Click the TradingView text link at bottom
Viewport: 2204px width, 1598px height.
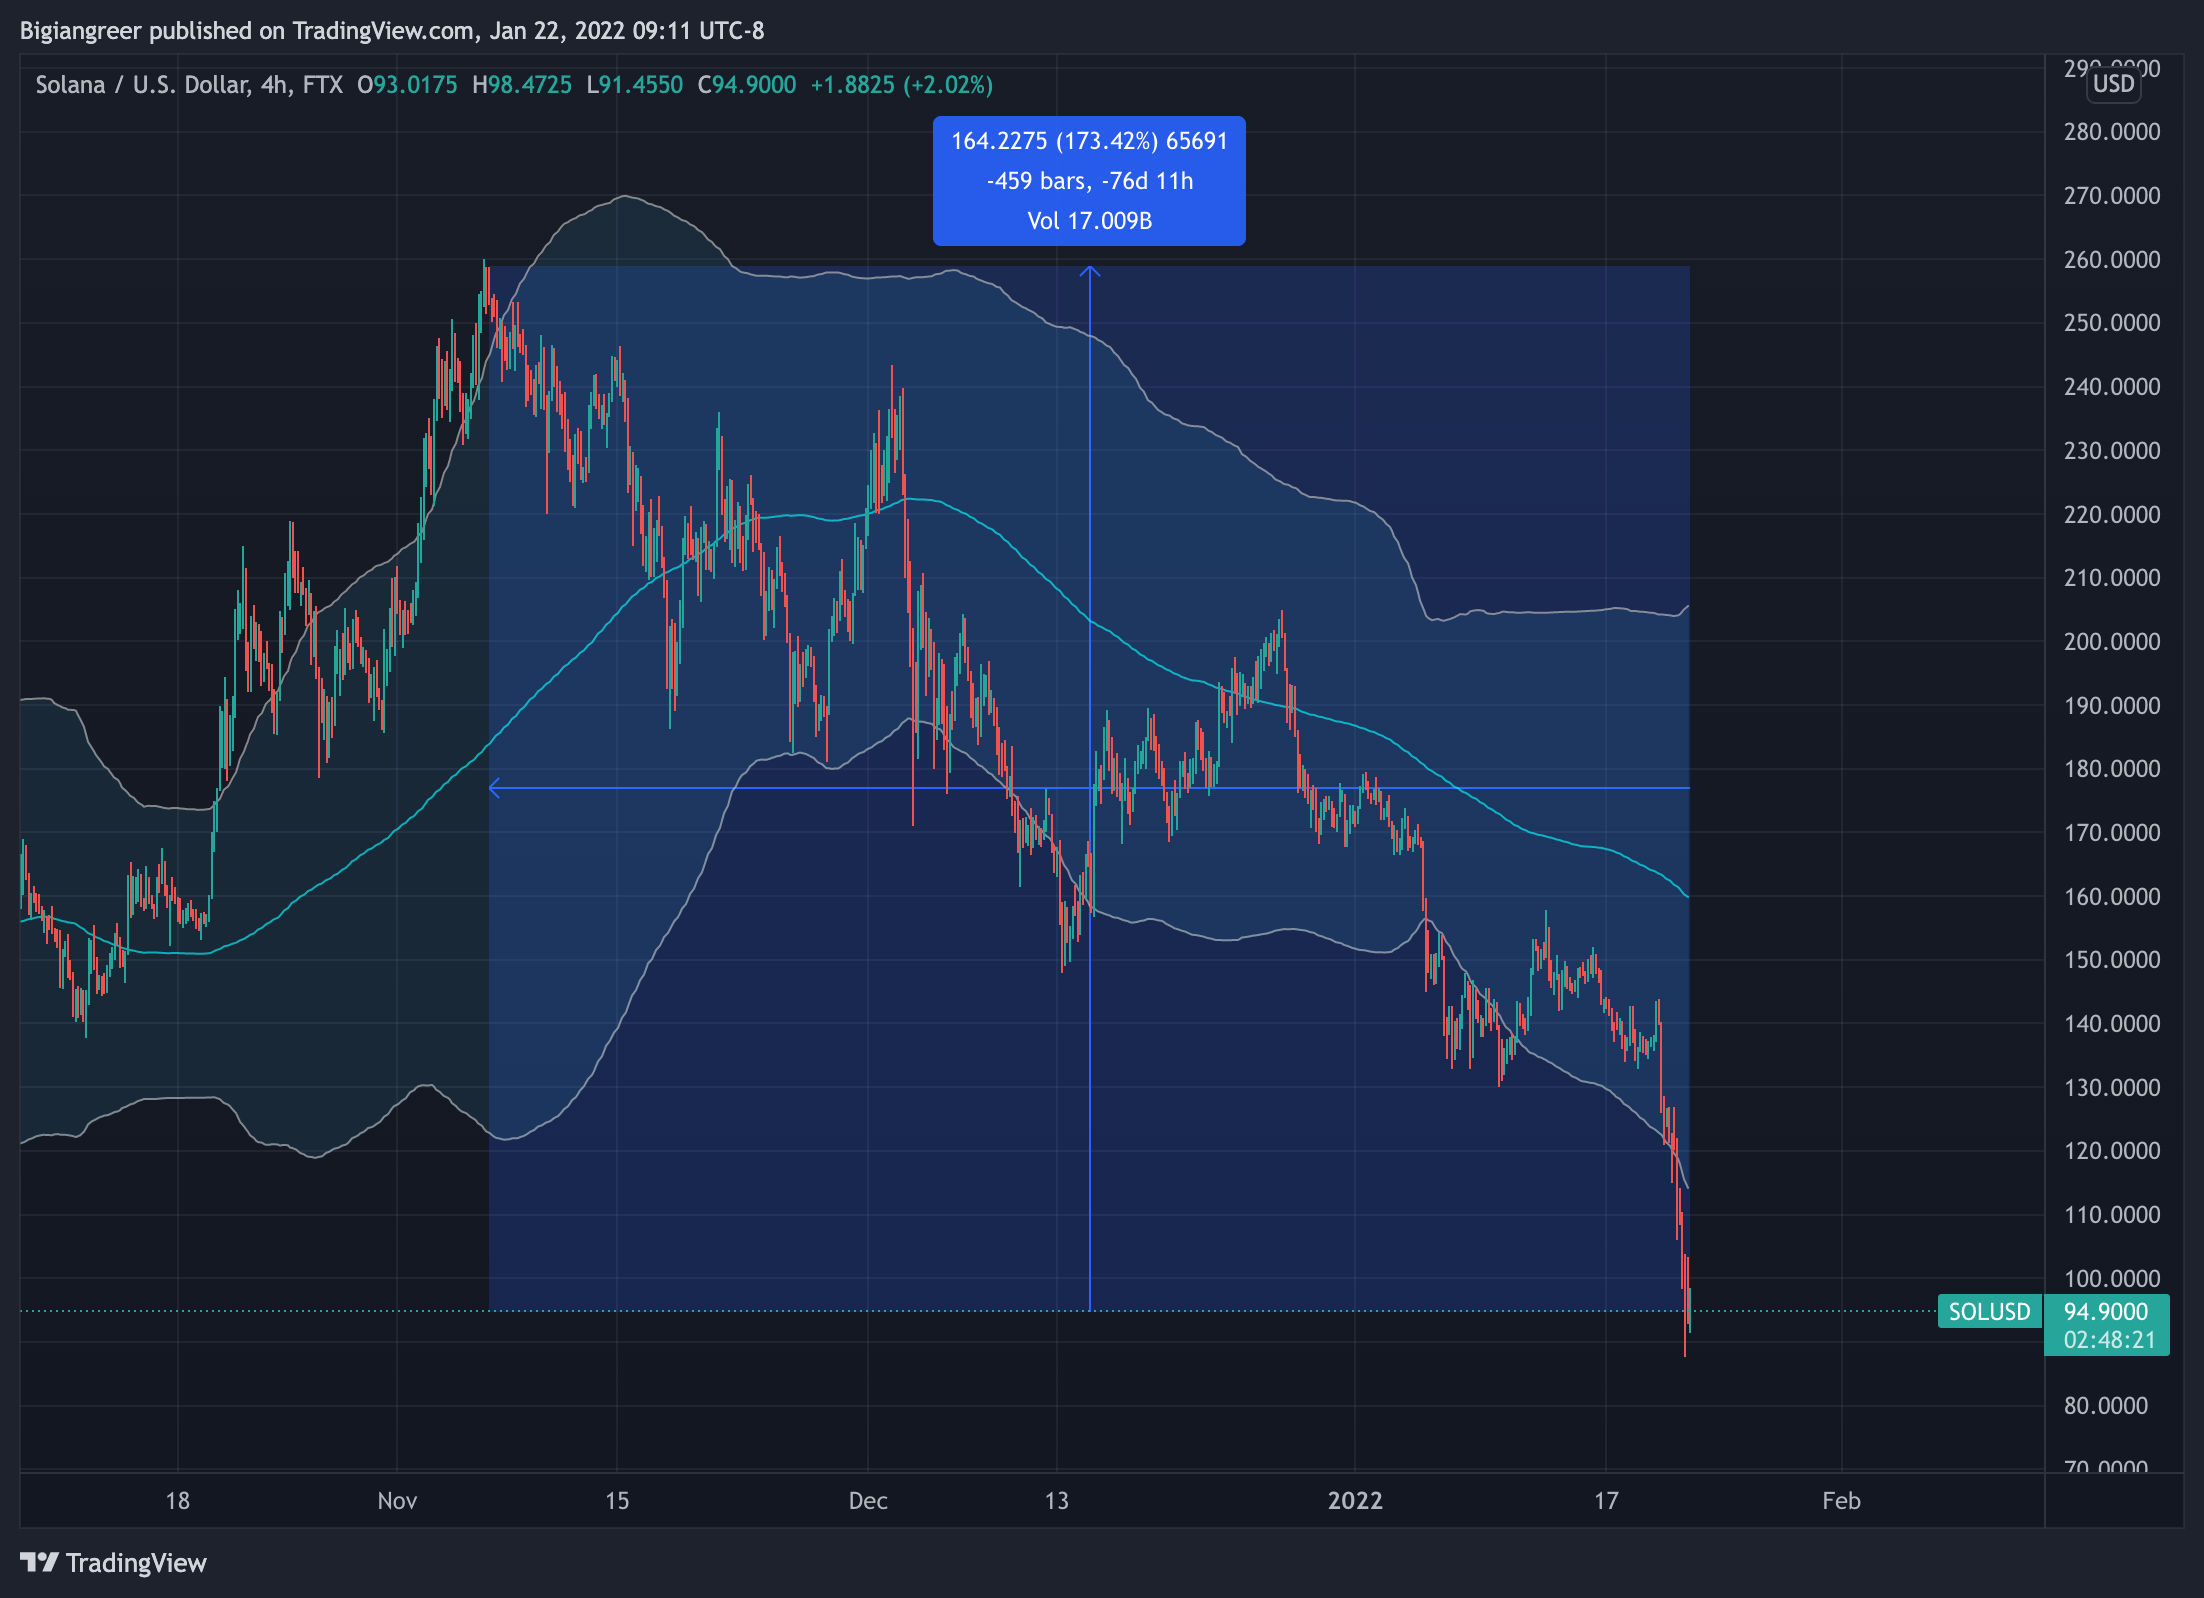pyautogui.click(x=136, y=1562)
